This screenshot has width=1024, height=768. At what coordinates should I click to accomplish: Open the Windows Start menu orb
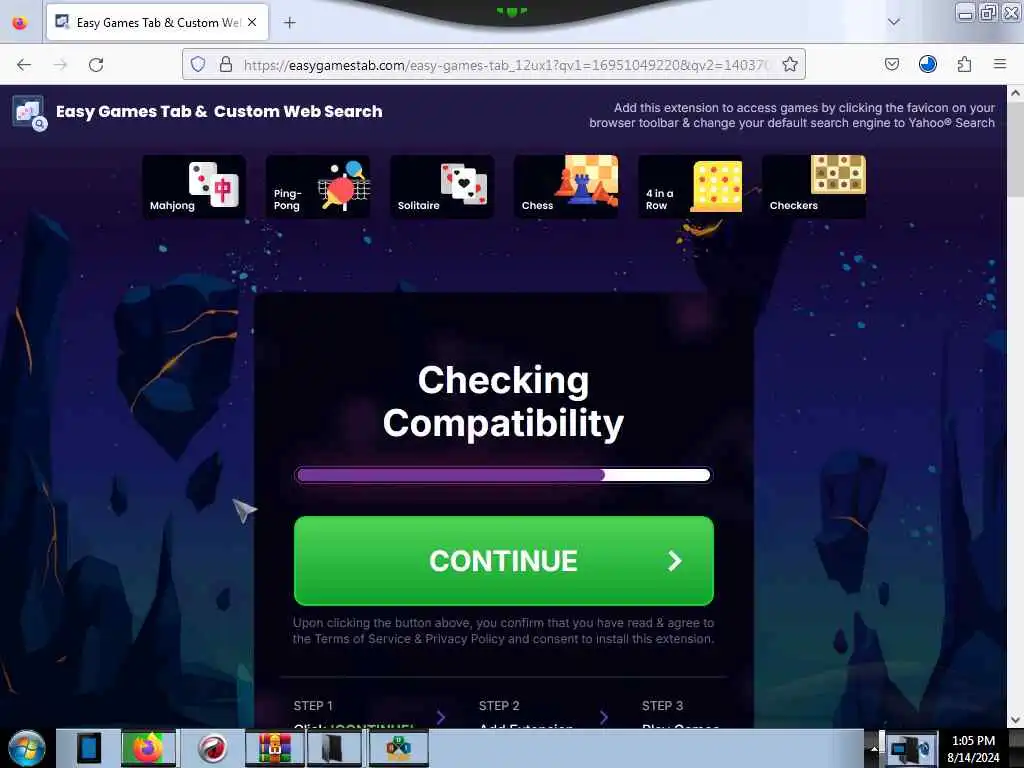click(27, 748)
